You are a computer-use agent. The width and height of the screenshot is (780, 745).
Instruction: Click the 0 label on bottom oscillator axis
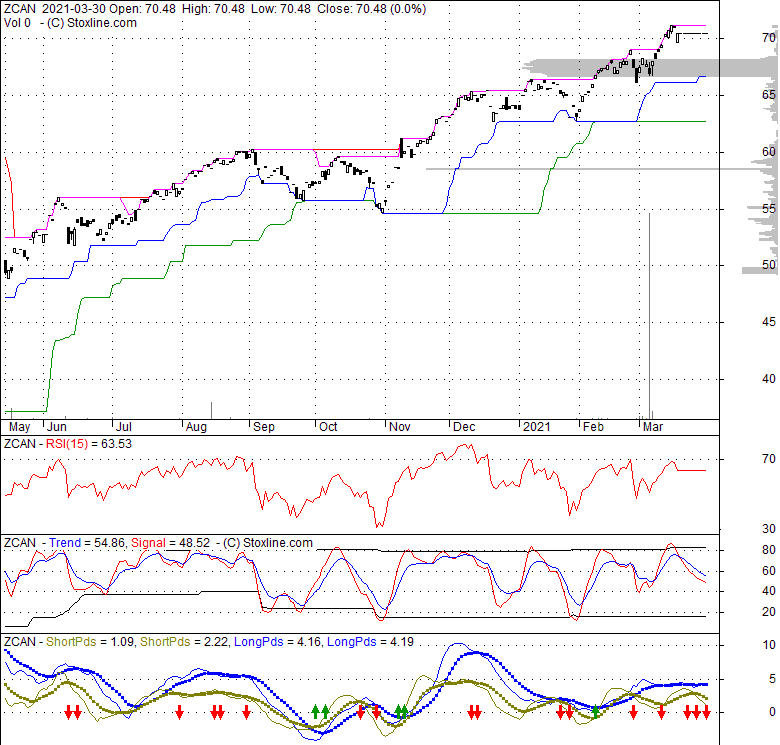(772, 712)
